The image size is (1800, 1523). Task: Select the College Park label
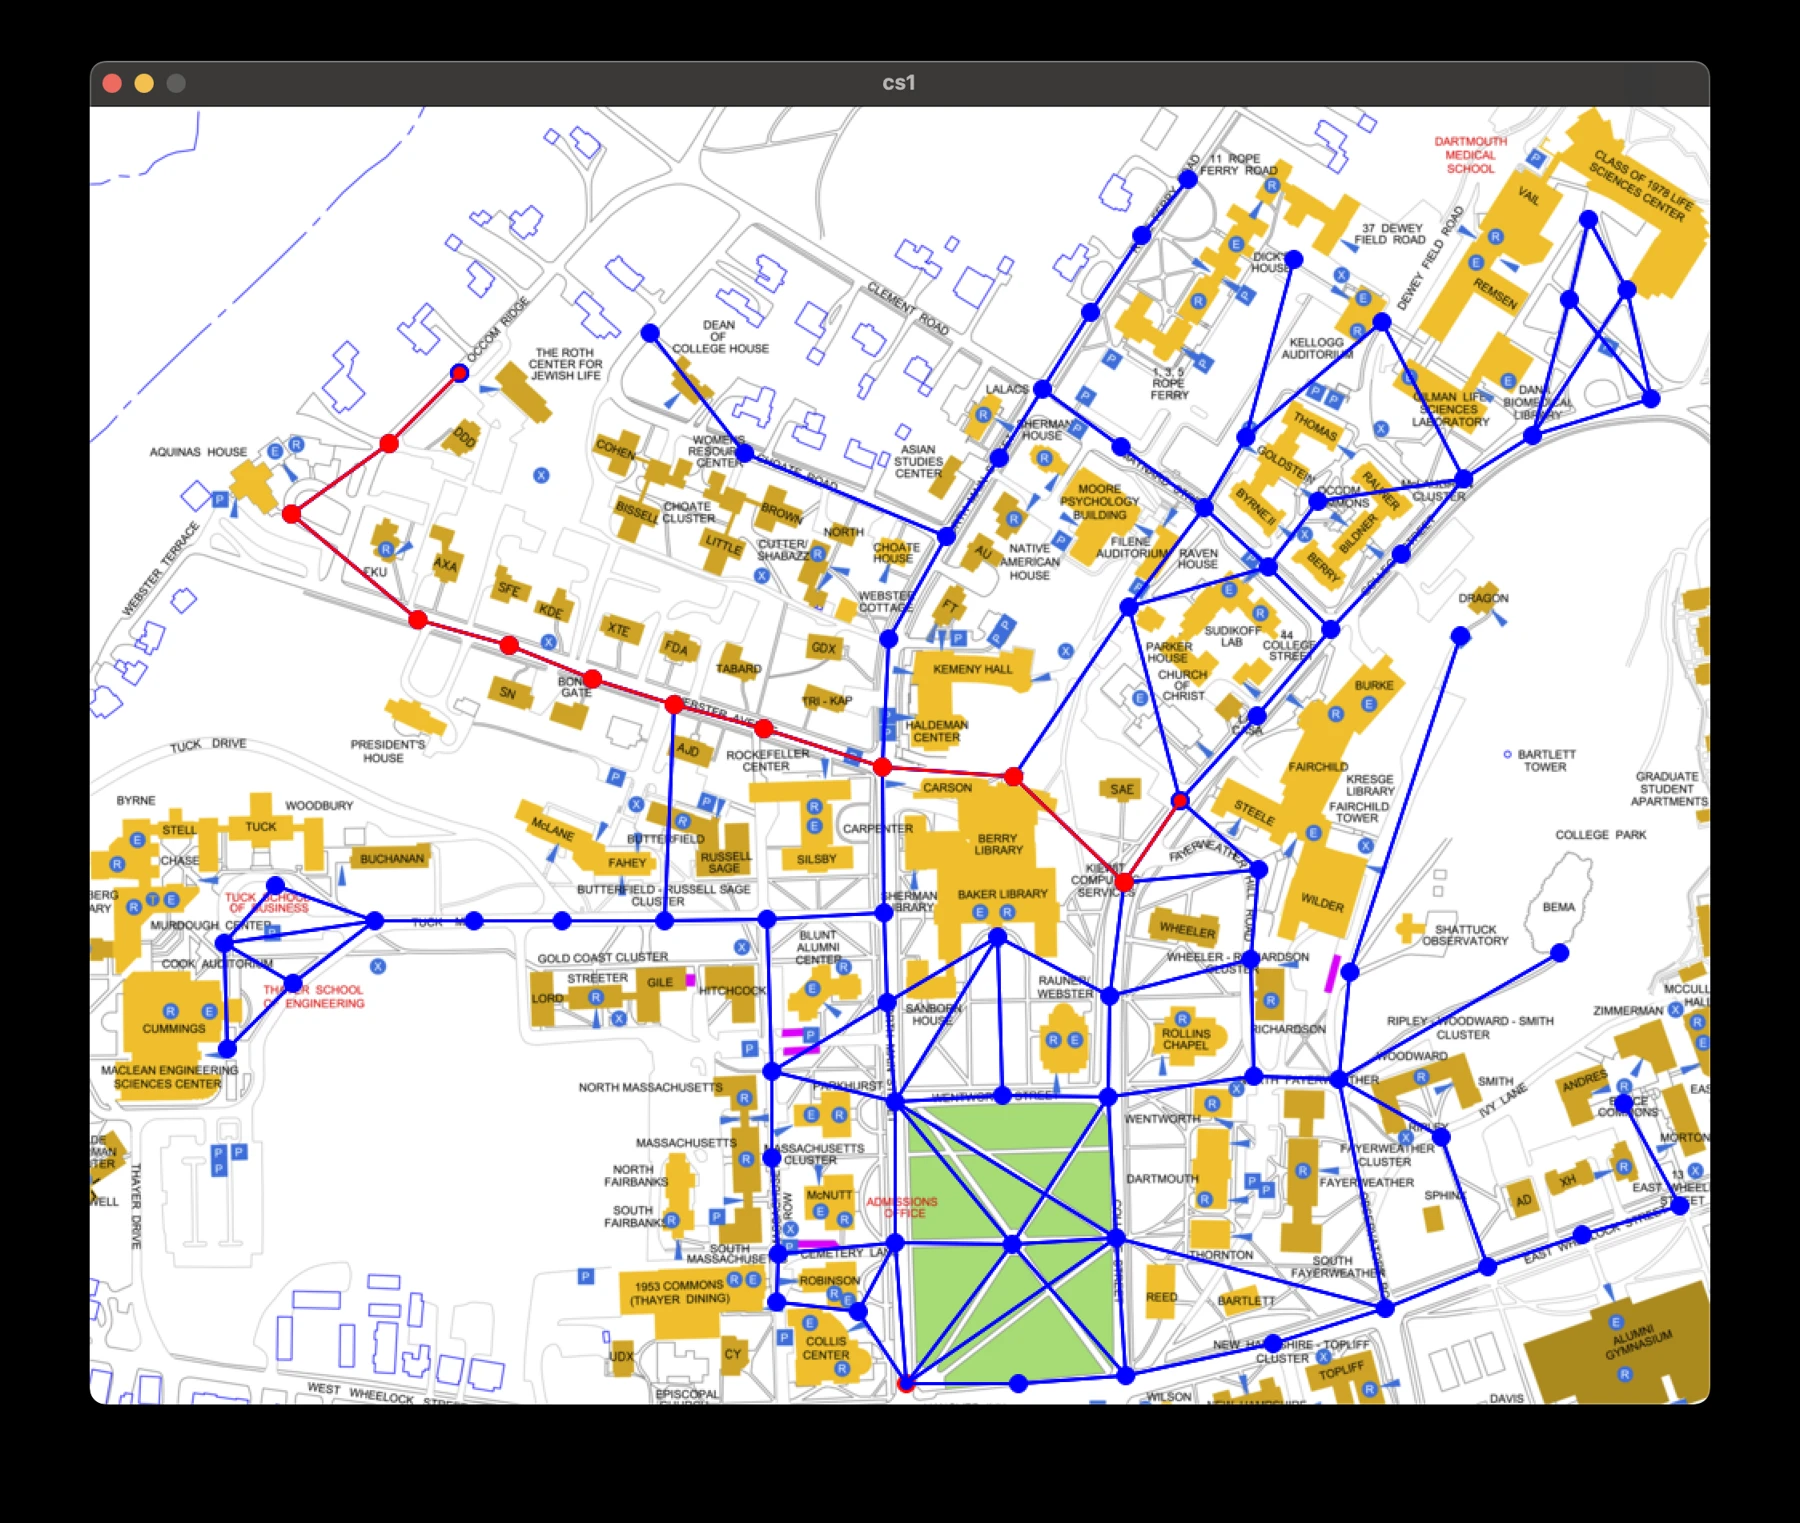click(1600, 834)
